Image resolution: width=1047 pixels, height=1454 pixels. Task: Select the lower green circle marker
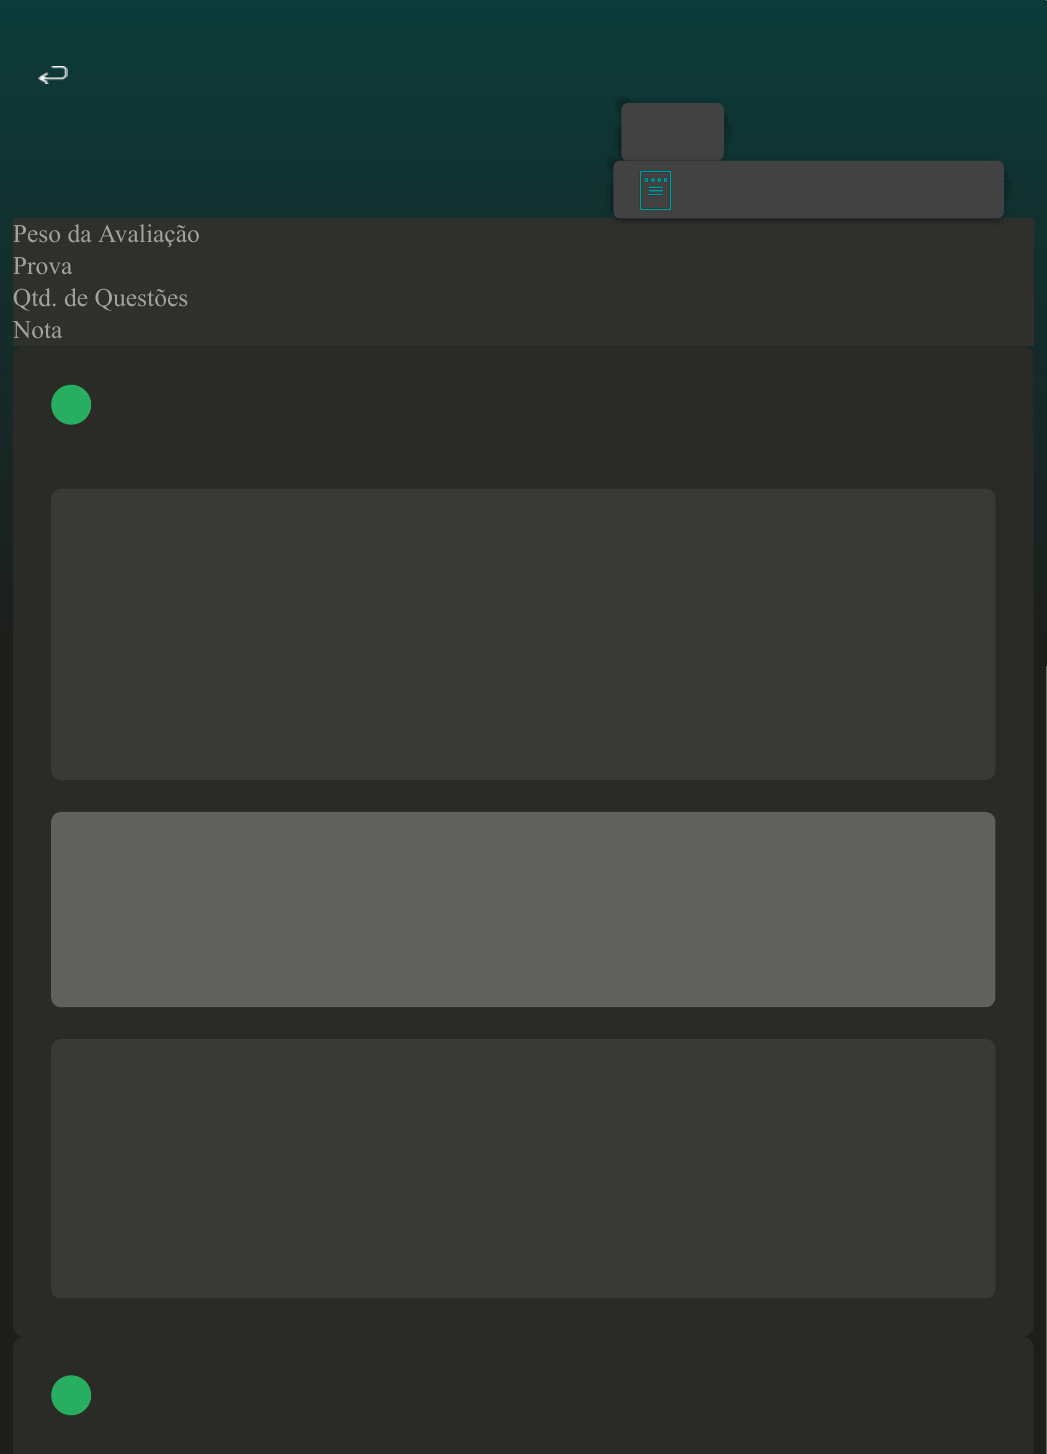71,1395
